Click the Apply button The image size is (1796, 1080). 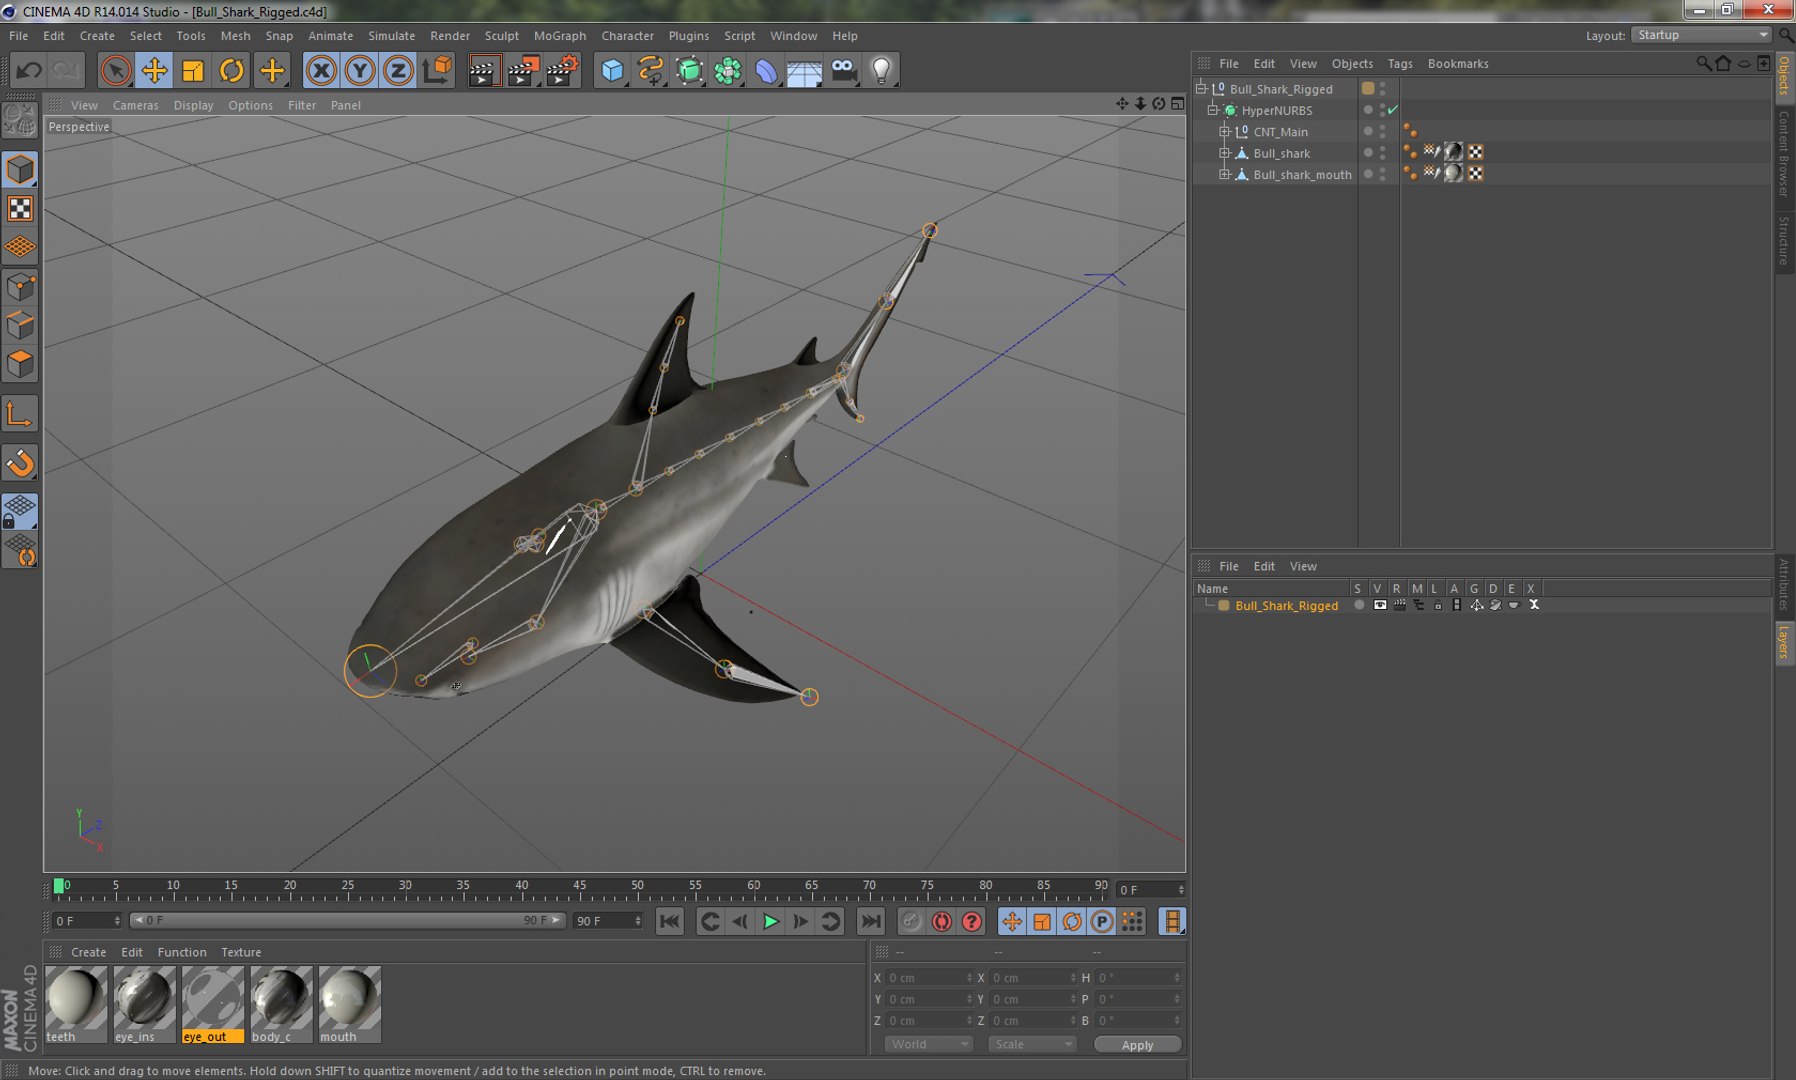tap(1137, 1045)
